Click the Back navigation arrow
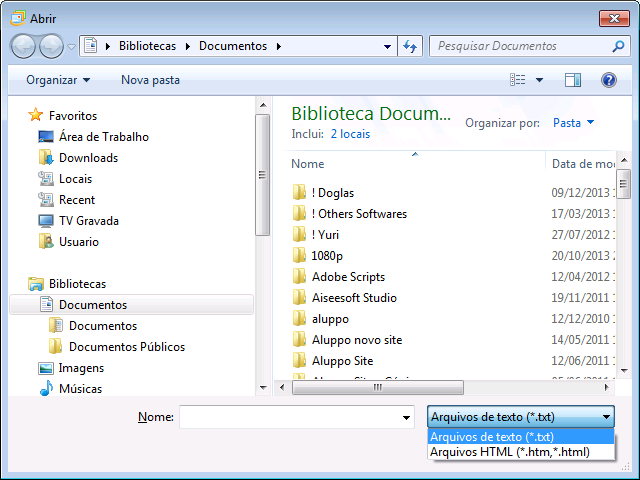The image size is (640, 480). (x=23, y=46)
